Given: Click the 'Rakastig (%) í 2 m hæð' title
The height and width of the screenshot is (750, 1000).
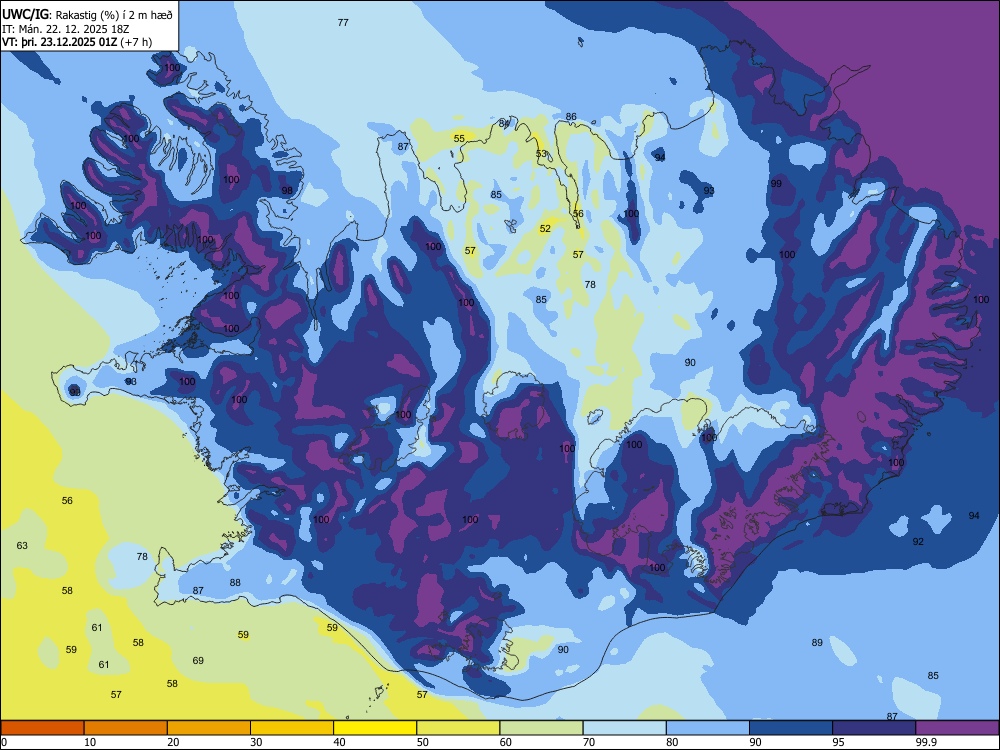Looking at the screenshot, I should [x=114, y=15].
